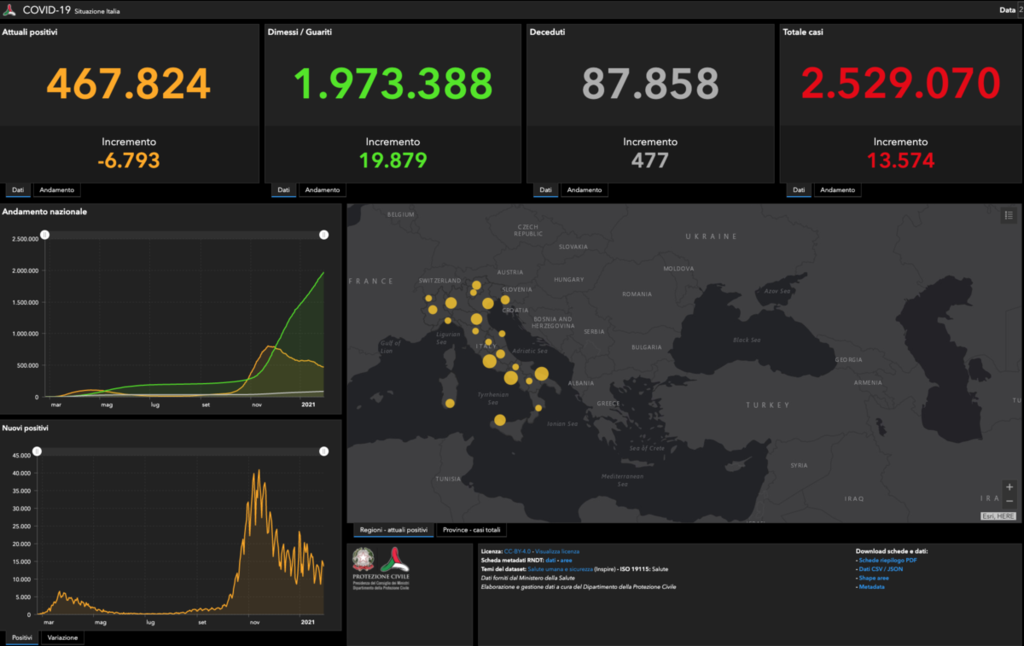This screenshot has width=1024, height=646.
Task: Click the Protezione Civile logo
Action: [x=394, y=562]
